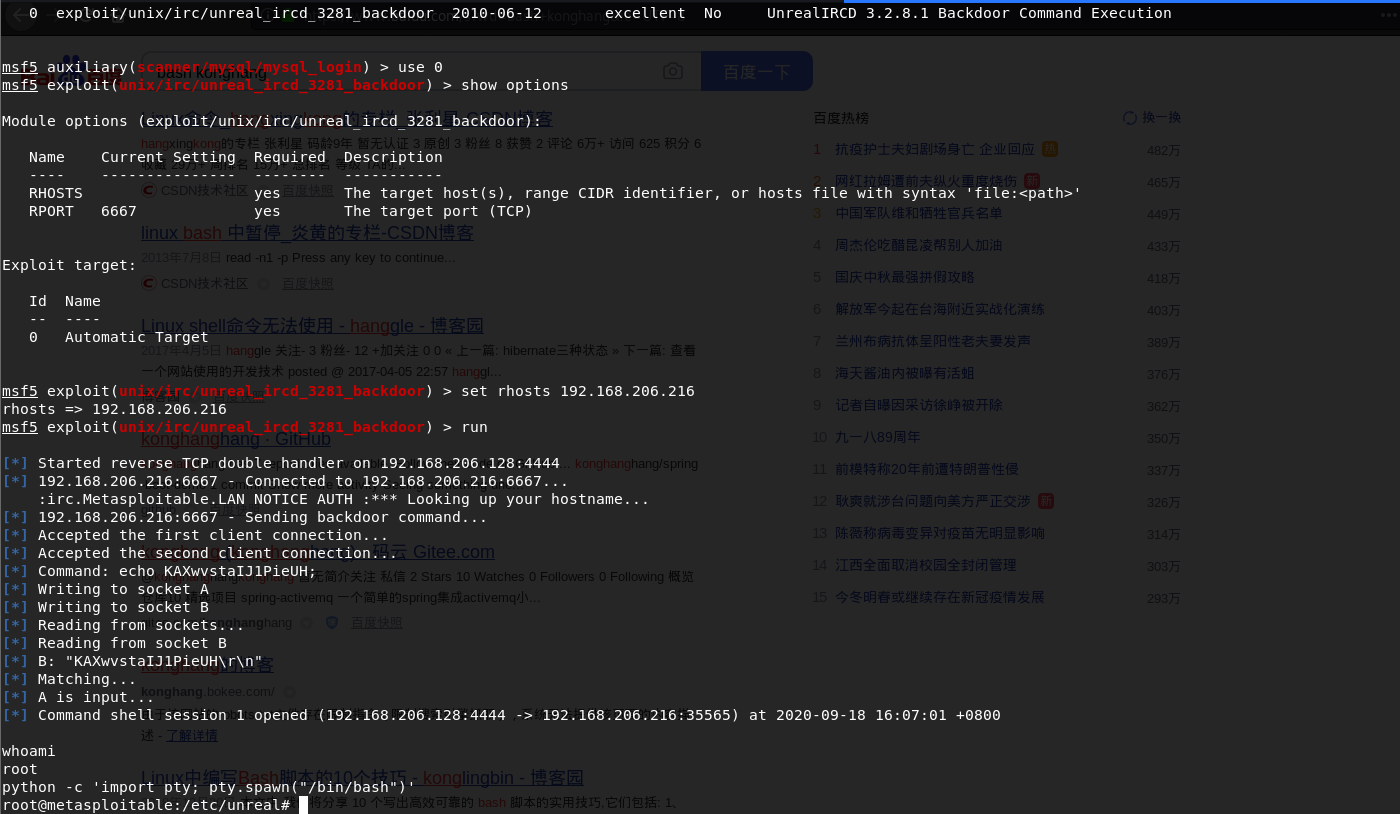
Task: Open hot topic '网红拉姆遭前夫纵火重度烧伤'
Action: 927,181
